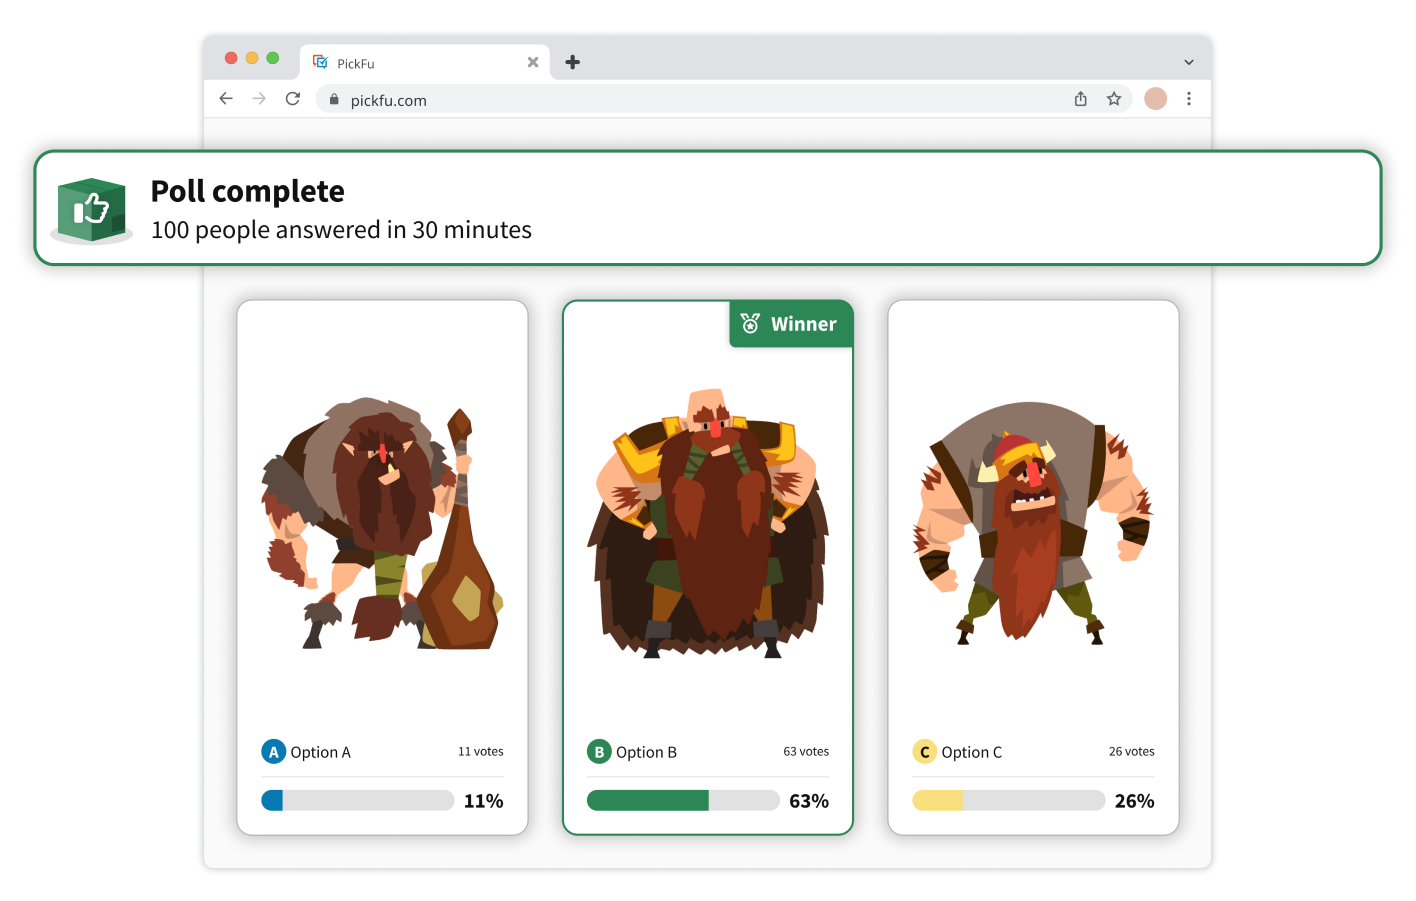Click the PickFu favicon in the browser tab

coord(321,62)
